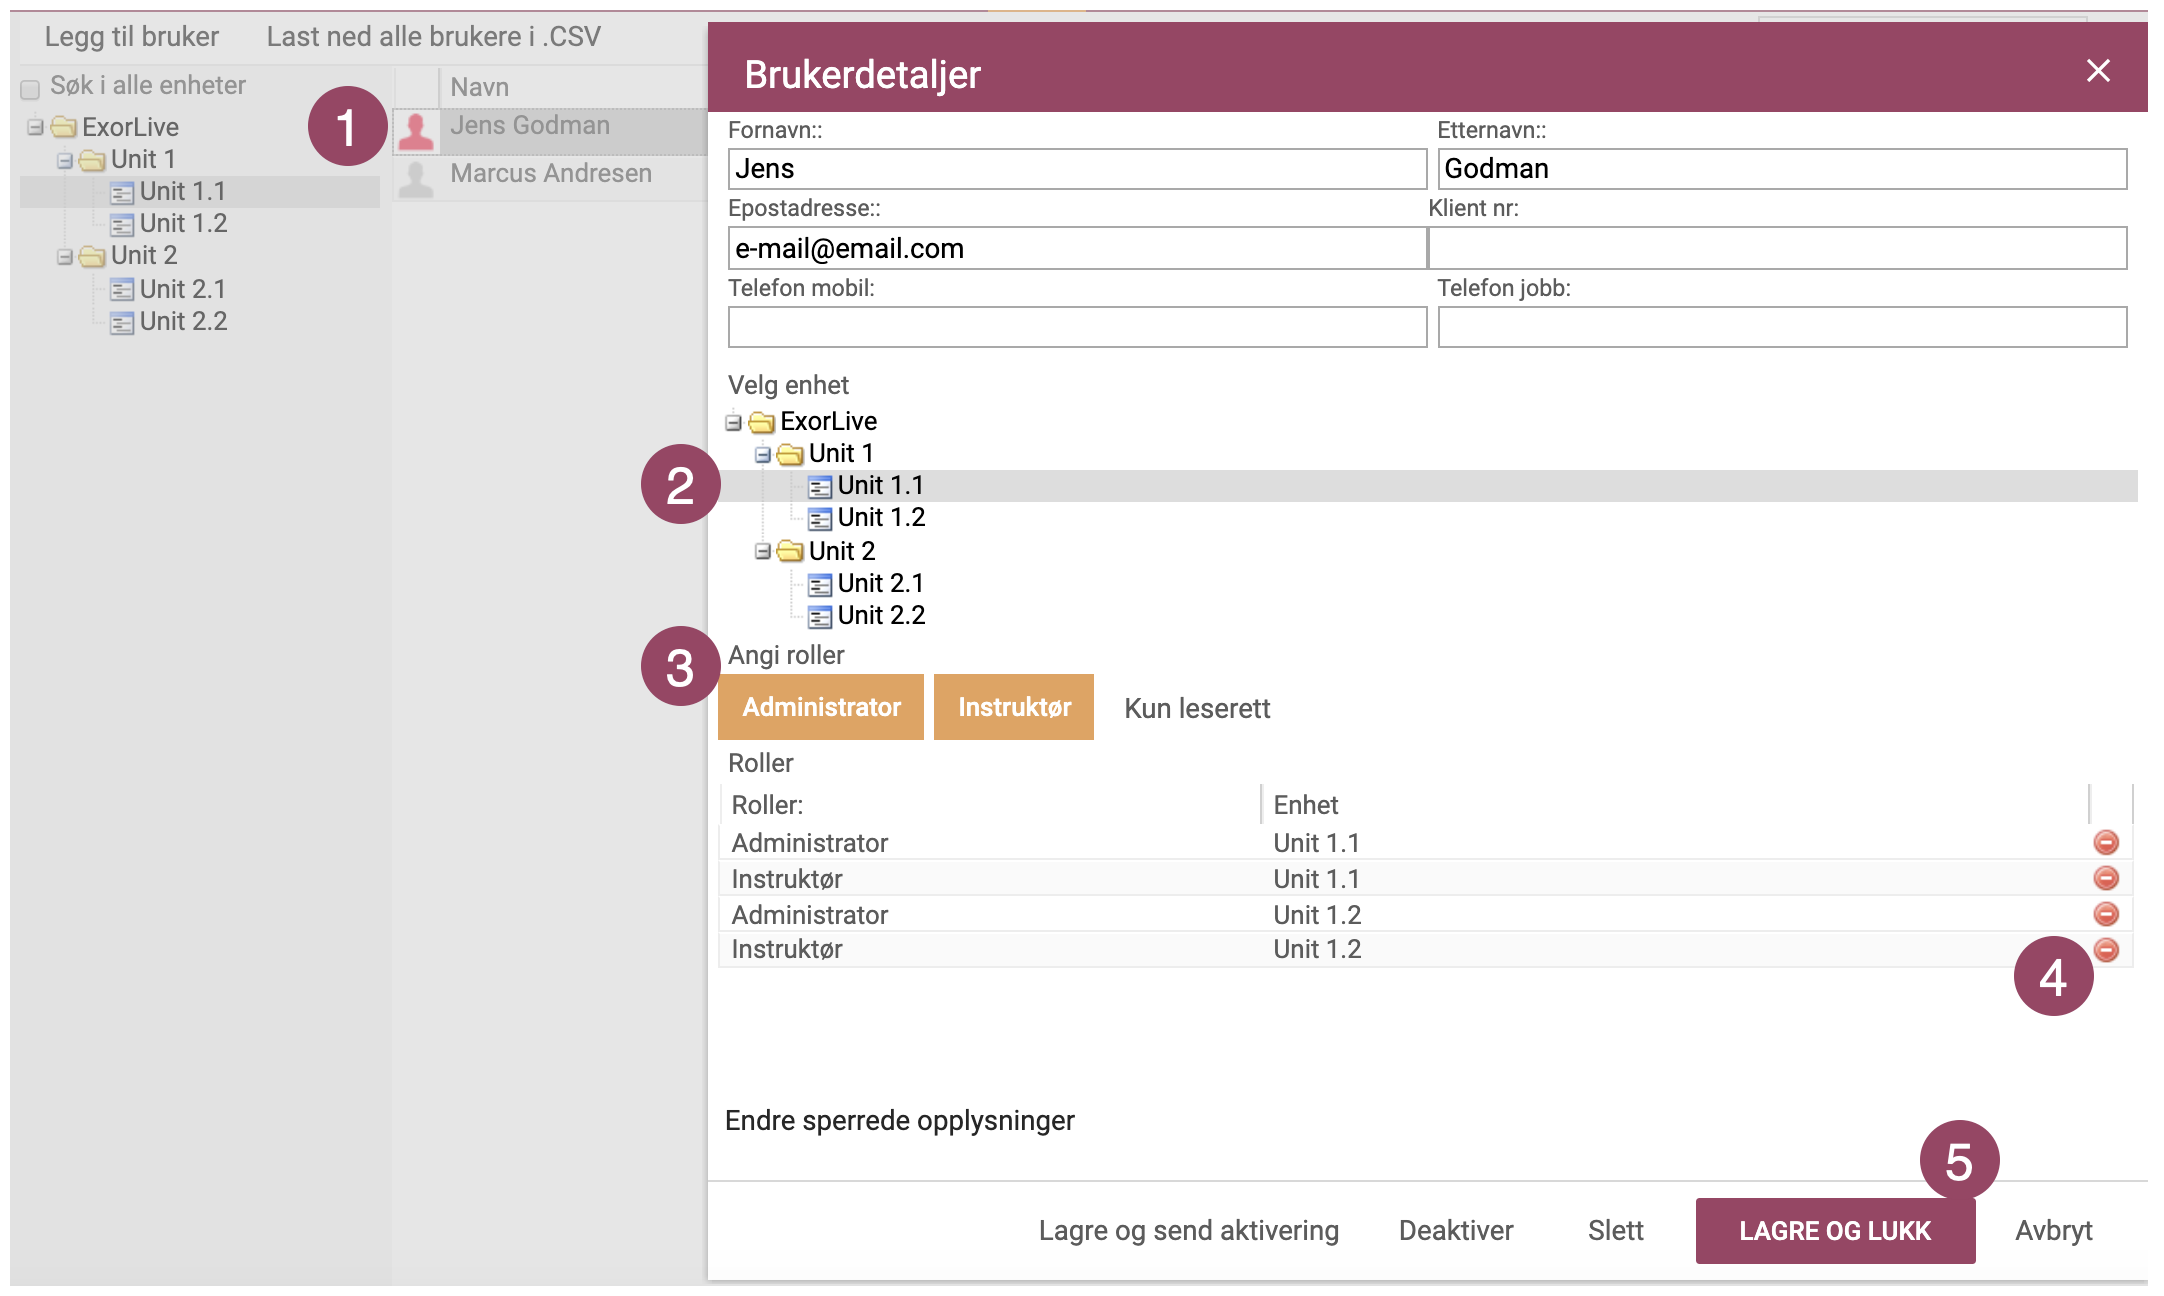Click Jens Godman's red user avatar icon
Viewport: 2164px width, 1296px height.
[x=417, y=130]
